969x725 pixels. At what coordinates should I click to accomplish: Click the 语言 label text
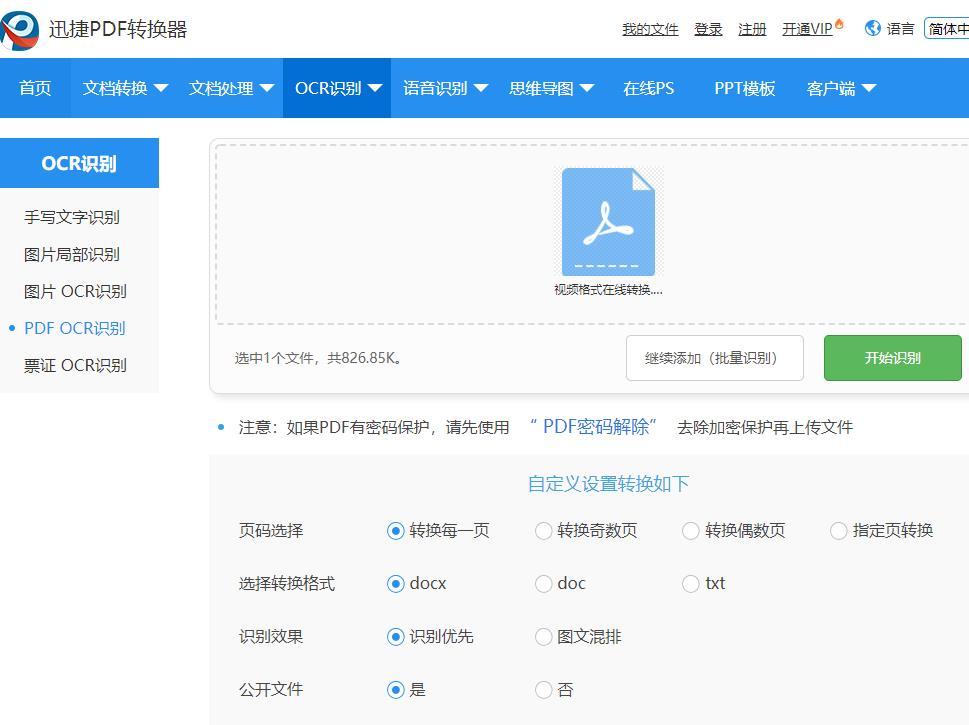900,29
